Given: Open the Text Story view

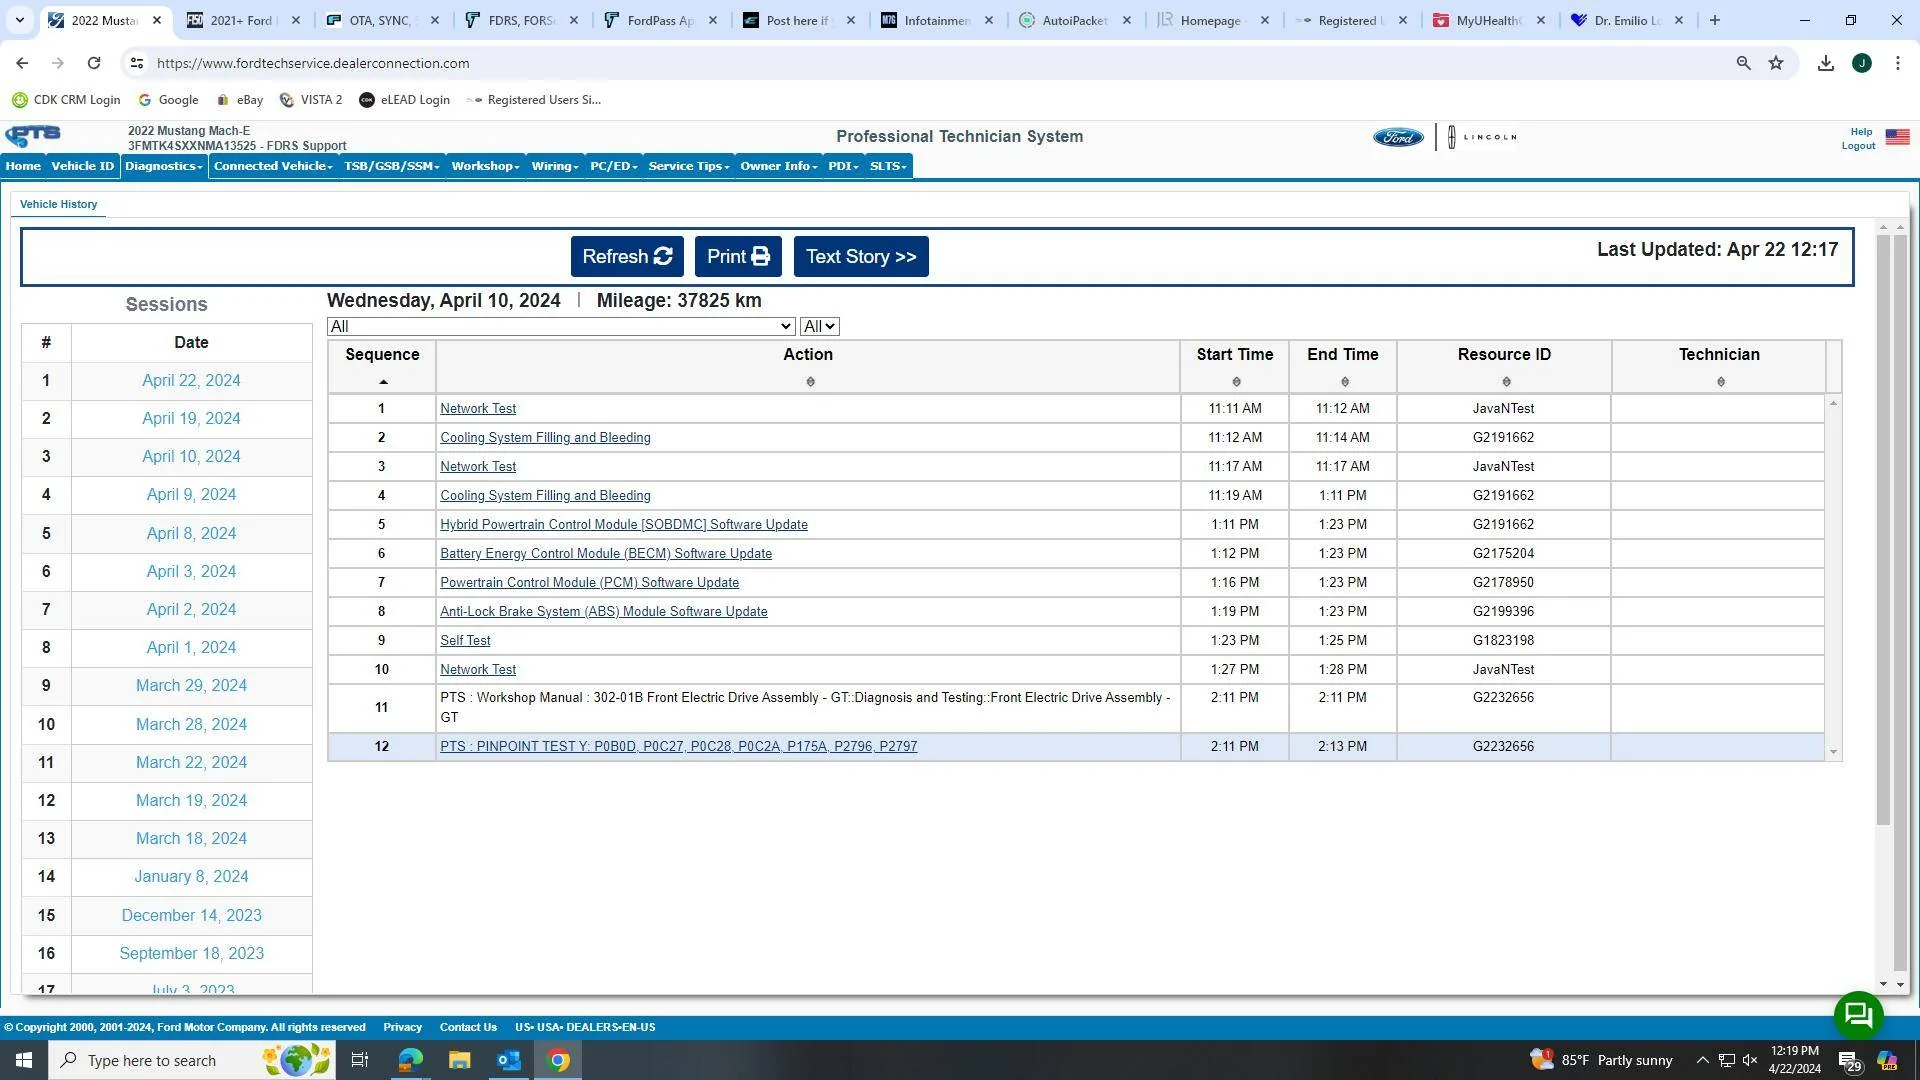Looking at the screenshot, I should tap(861, 257).
